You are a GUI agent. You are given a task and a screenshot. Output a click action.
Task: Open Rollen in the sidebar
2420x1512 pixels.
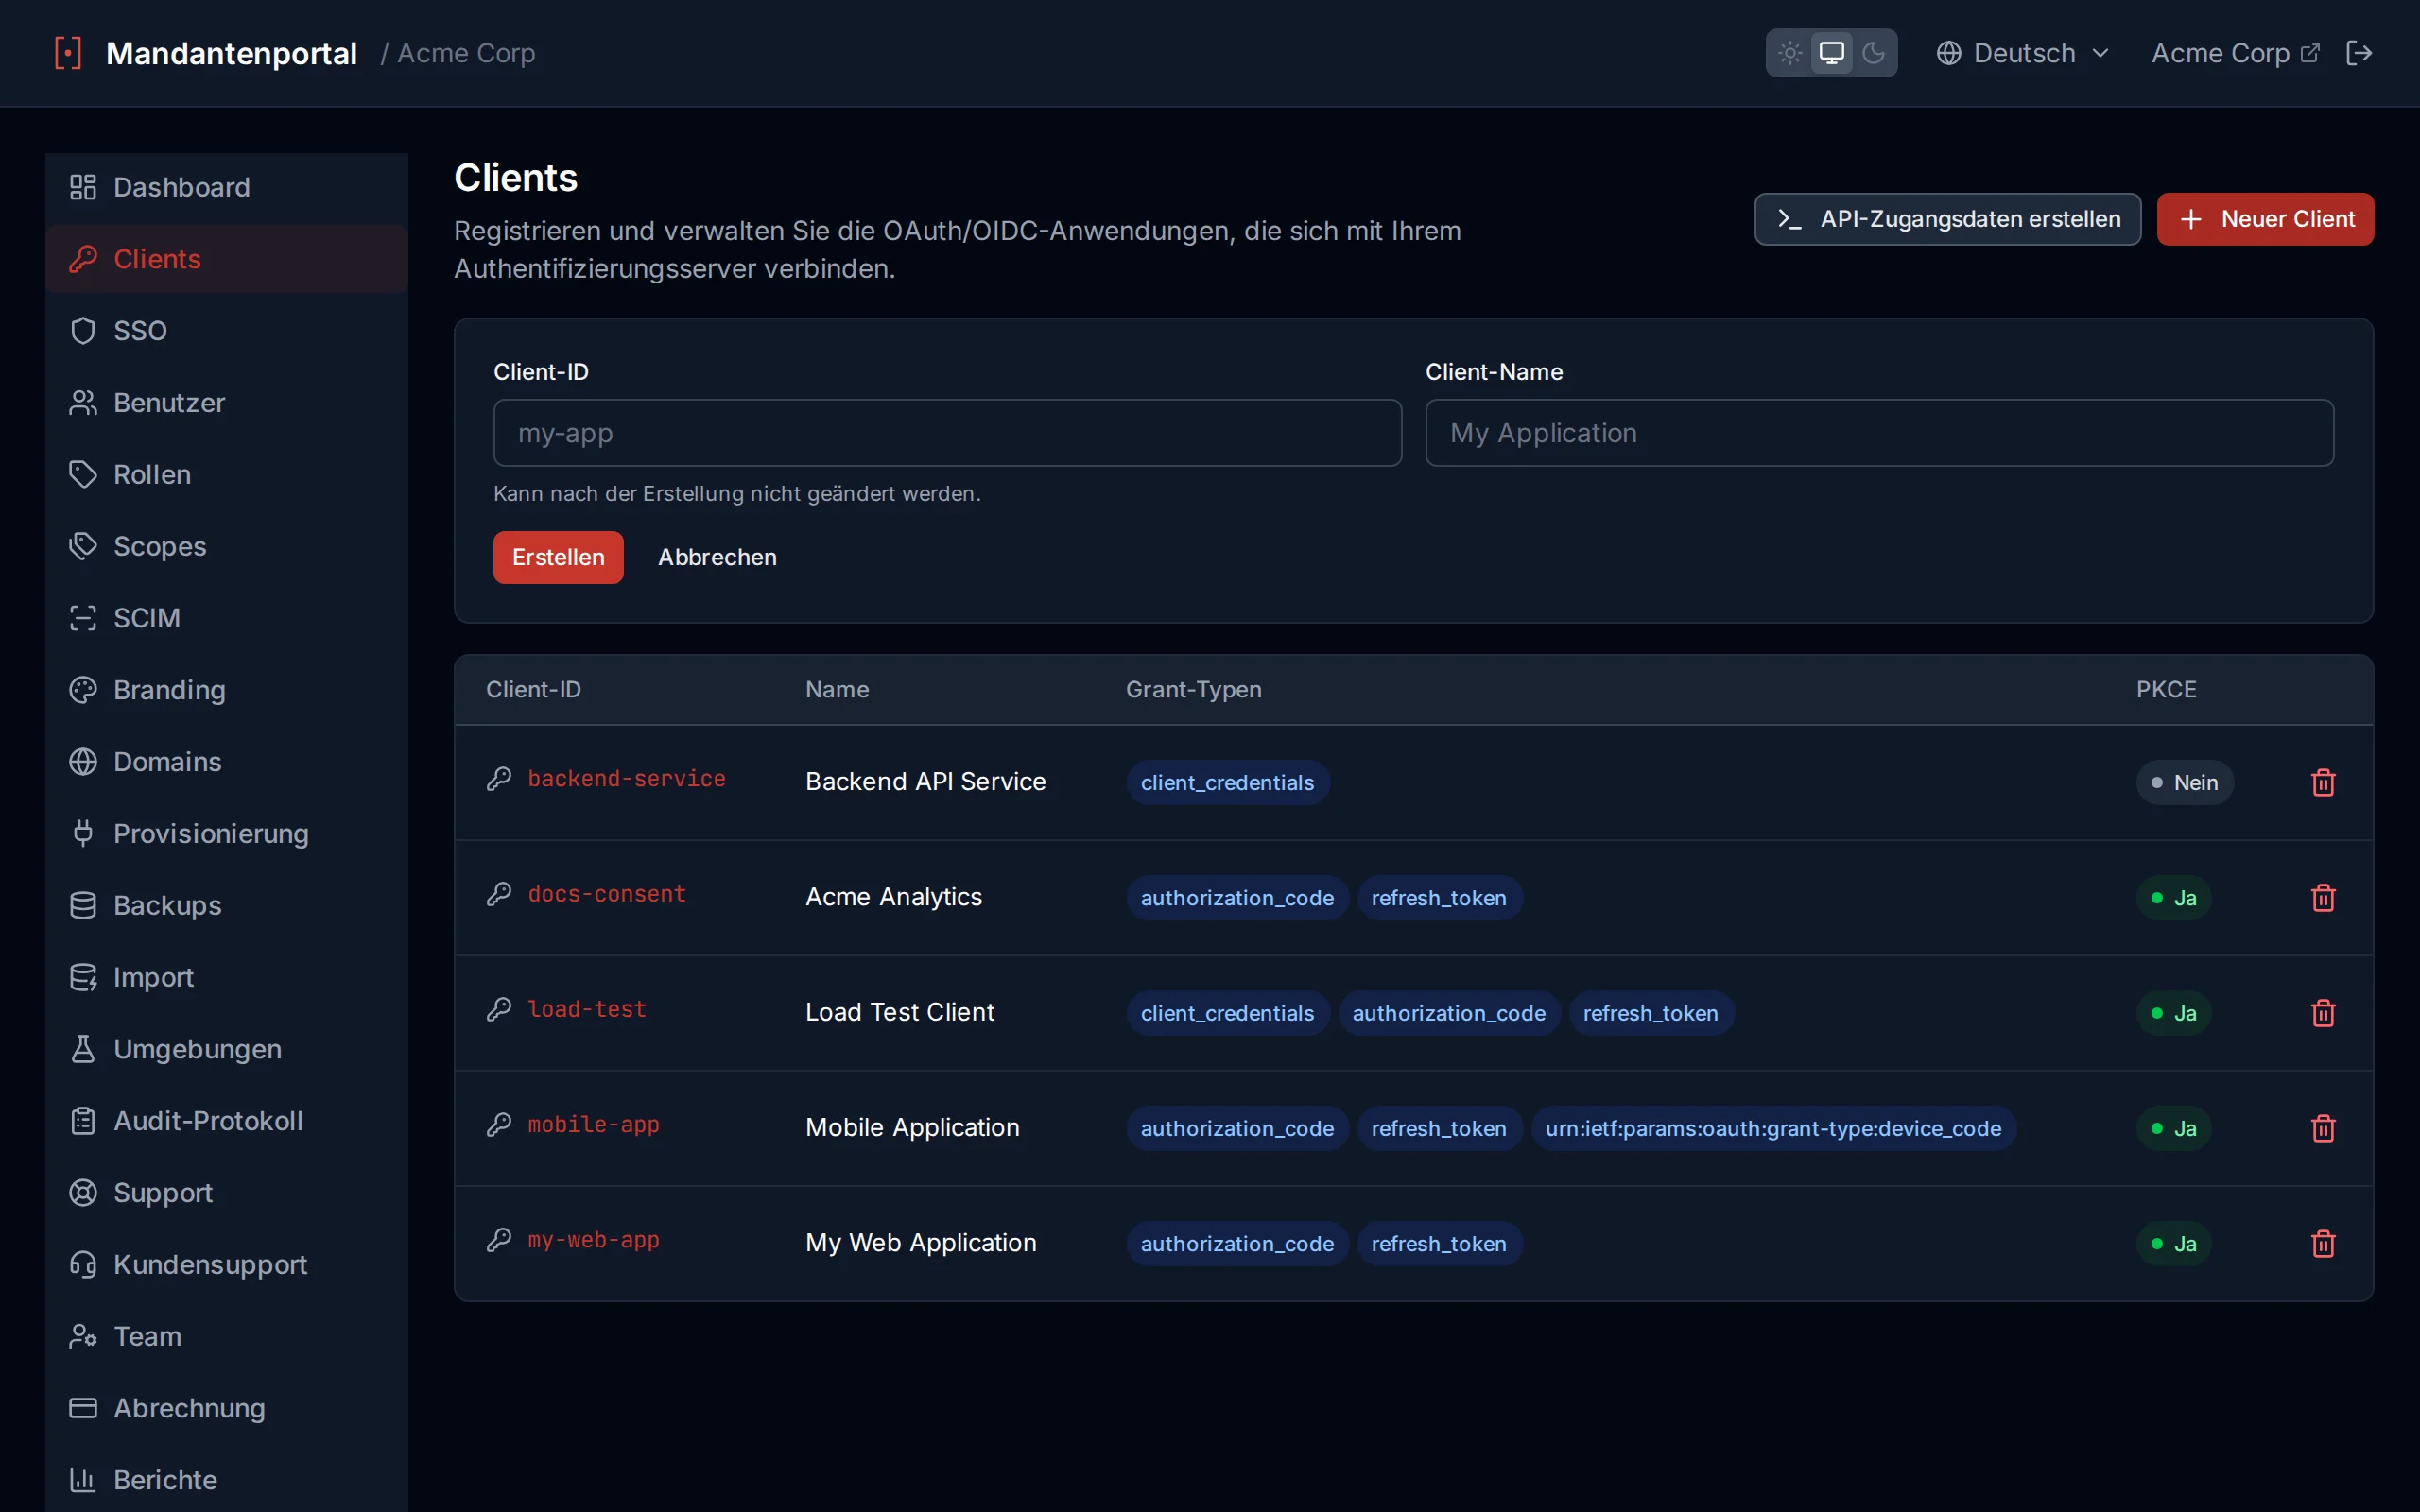227,474
